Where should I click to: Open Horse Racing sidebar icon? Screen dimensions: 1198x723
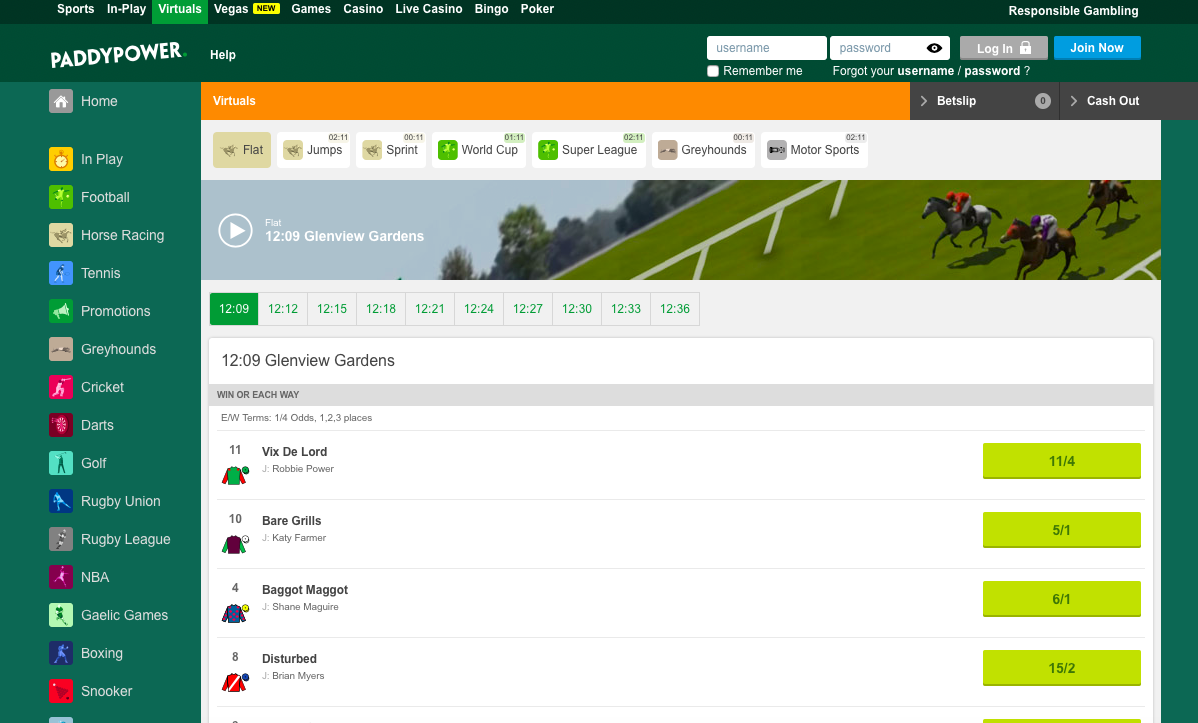61,235
